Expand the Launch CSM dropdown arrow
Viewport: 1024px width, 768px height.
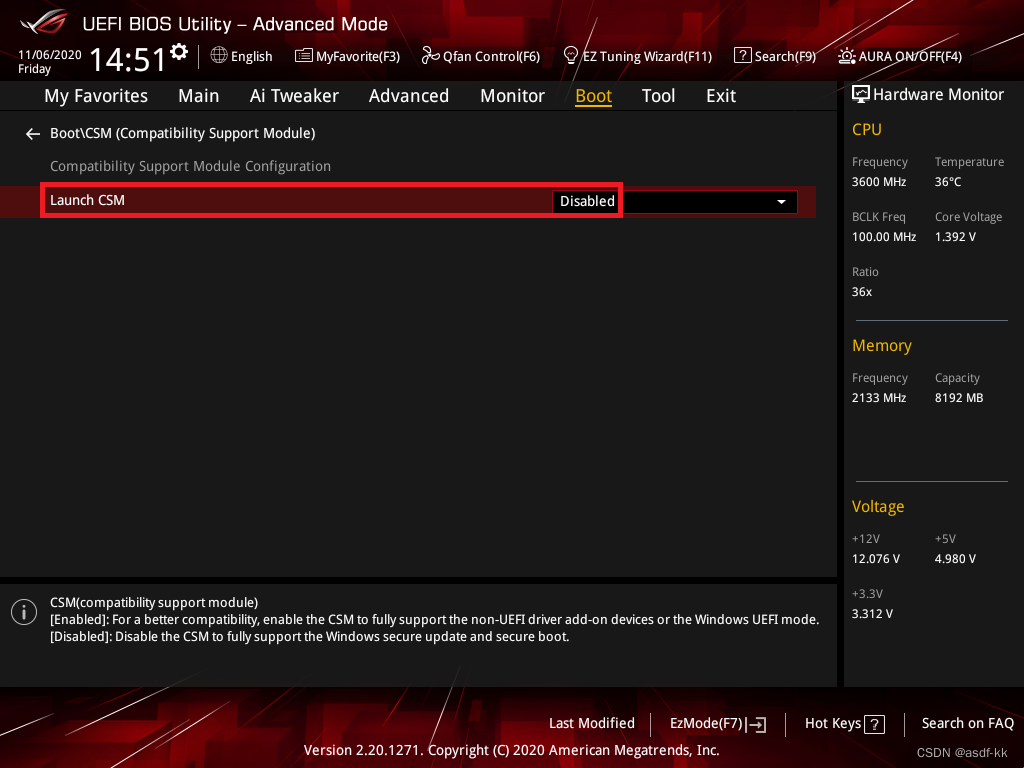pyautogui.click(x=781, y=202)
